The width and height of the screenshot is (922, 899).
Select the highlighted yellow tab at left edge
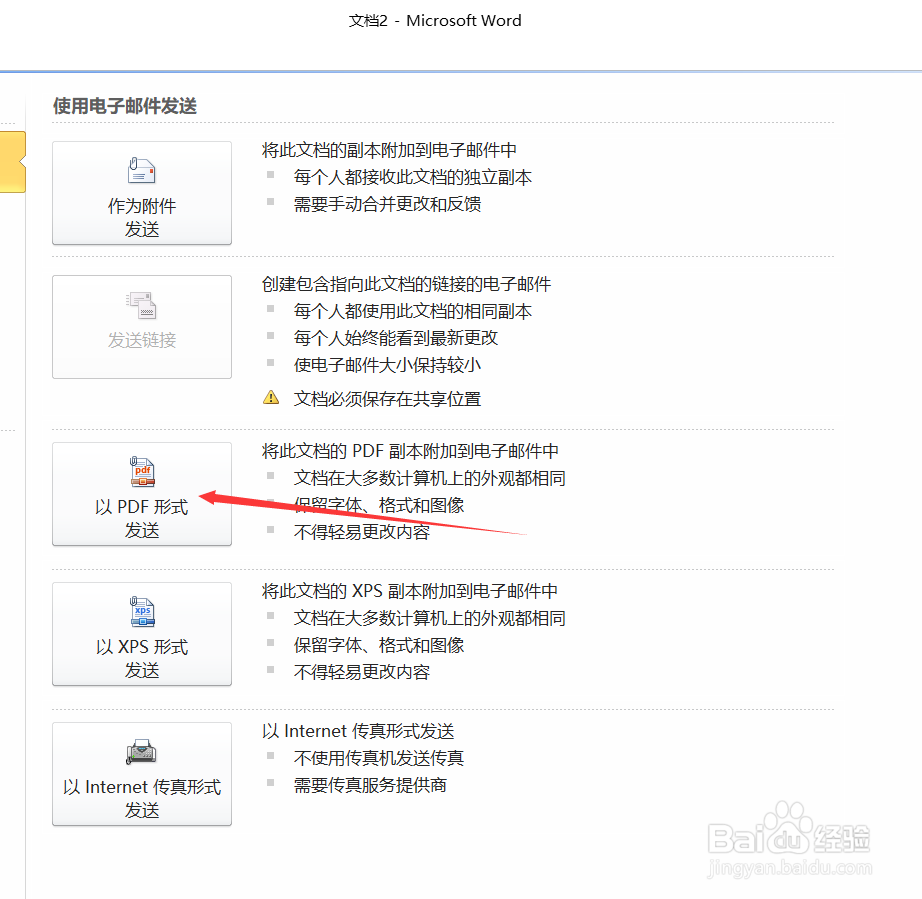click(x=13, y=162)
